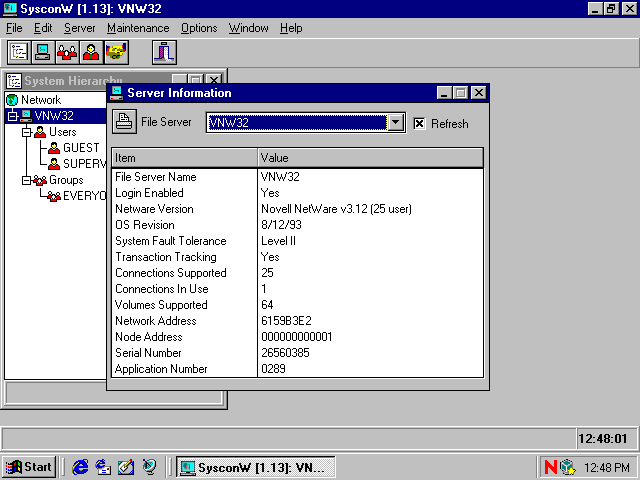Image resolution: width=640 pixels, height=480 pixels.
Task: Click the Value column header
Action: 371,158
